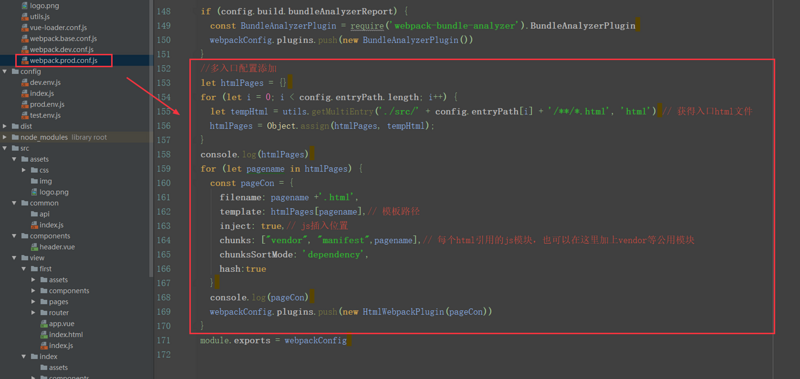The image size is (800, 379).
Task: Click line number 148 in the gutter
Action: point(164,11)
